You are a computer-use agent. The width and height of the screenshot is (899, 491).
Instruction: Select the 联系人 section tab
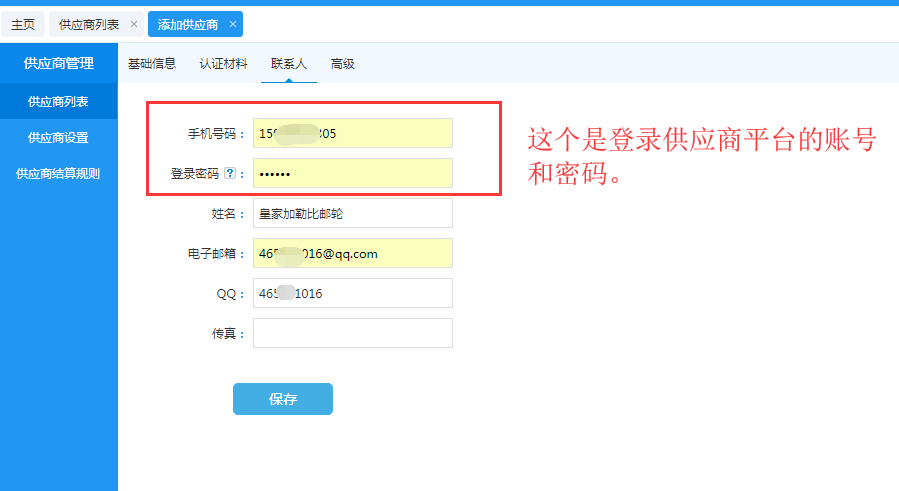pos(288,64)
